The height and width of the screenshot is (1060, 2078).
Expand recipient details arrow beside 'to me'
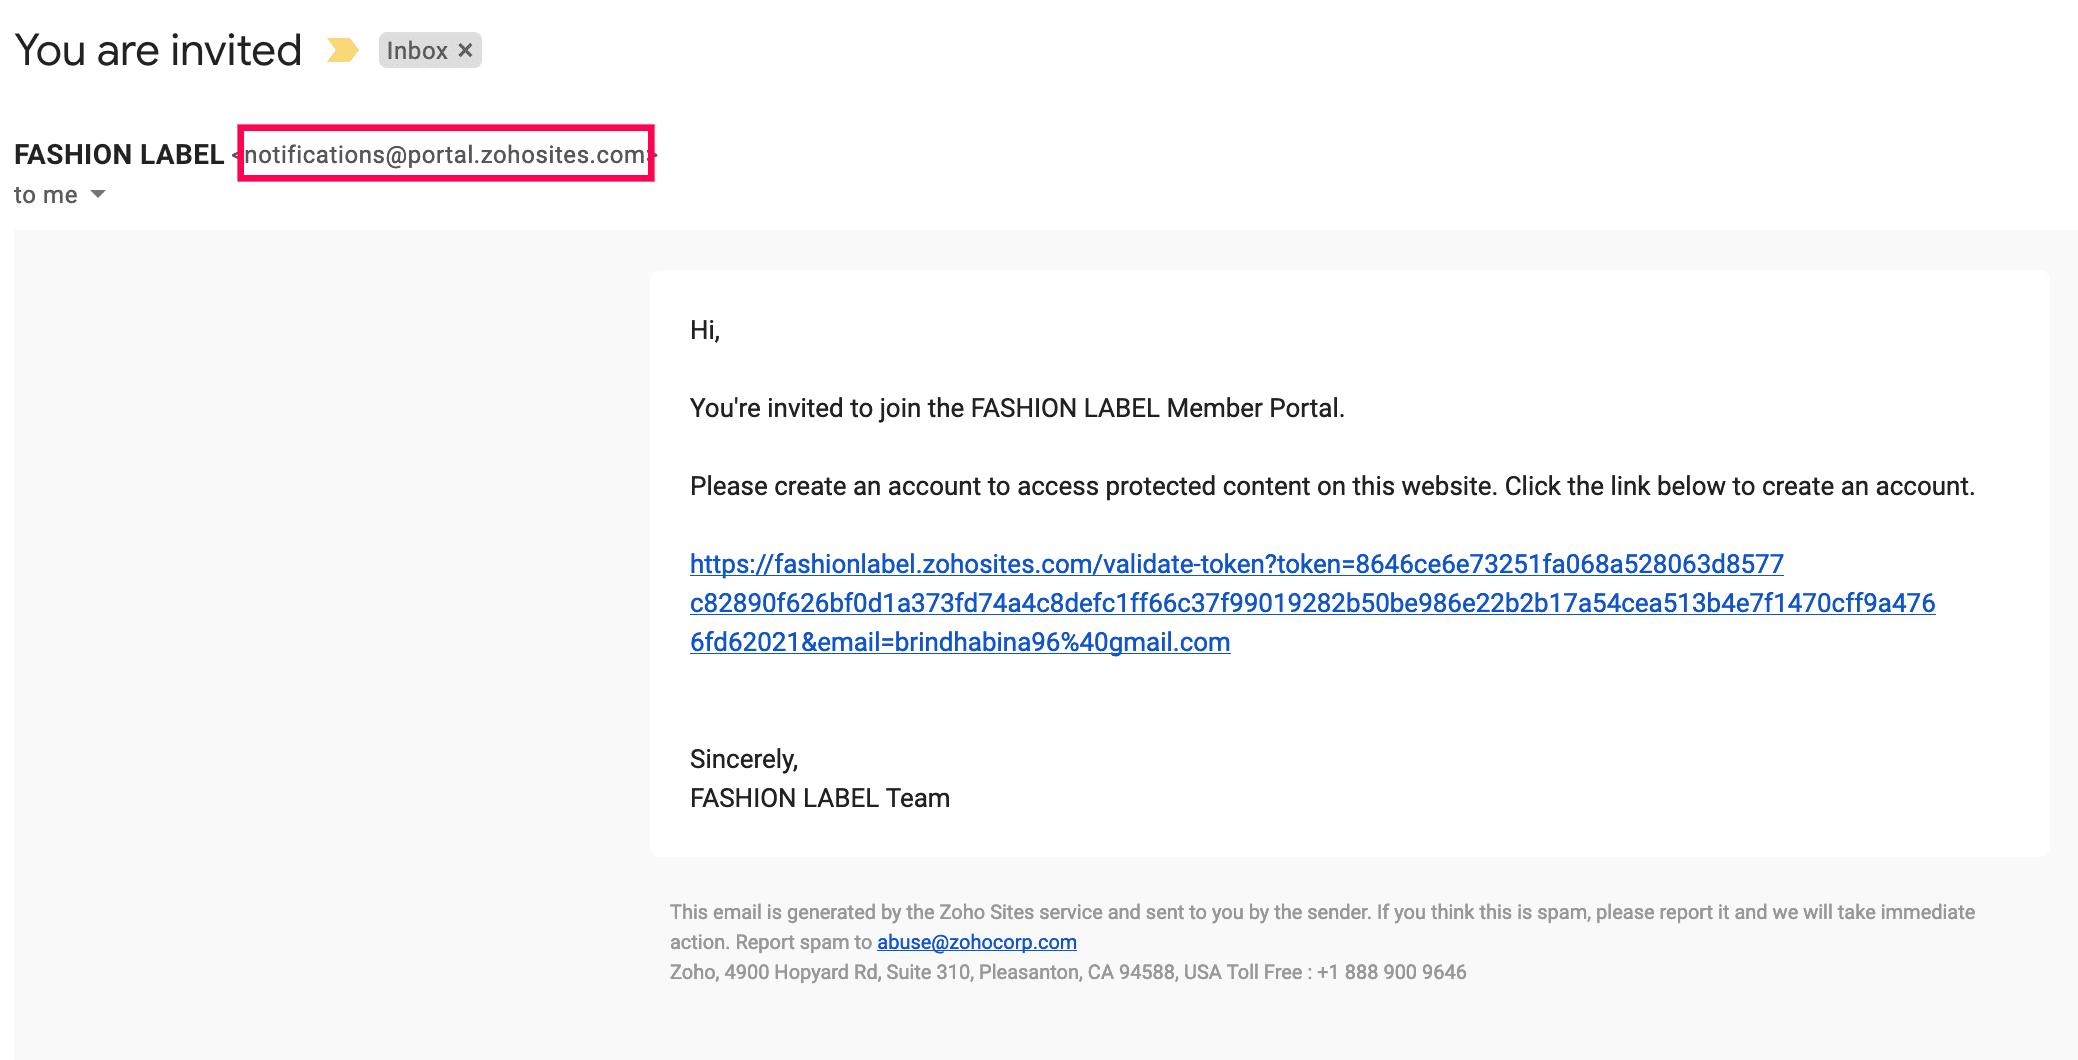point(98,194)
